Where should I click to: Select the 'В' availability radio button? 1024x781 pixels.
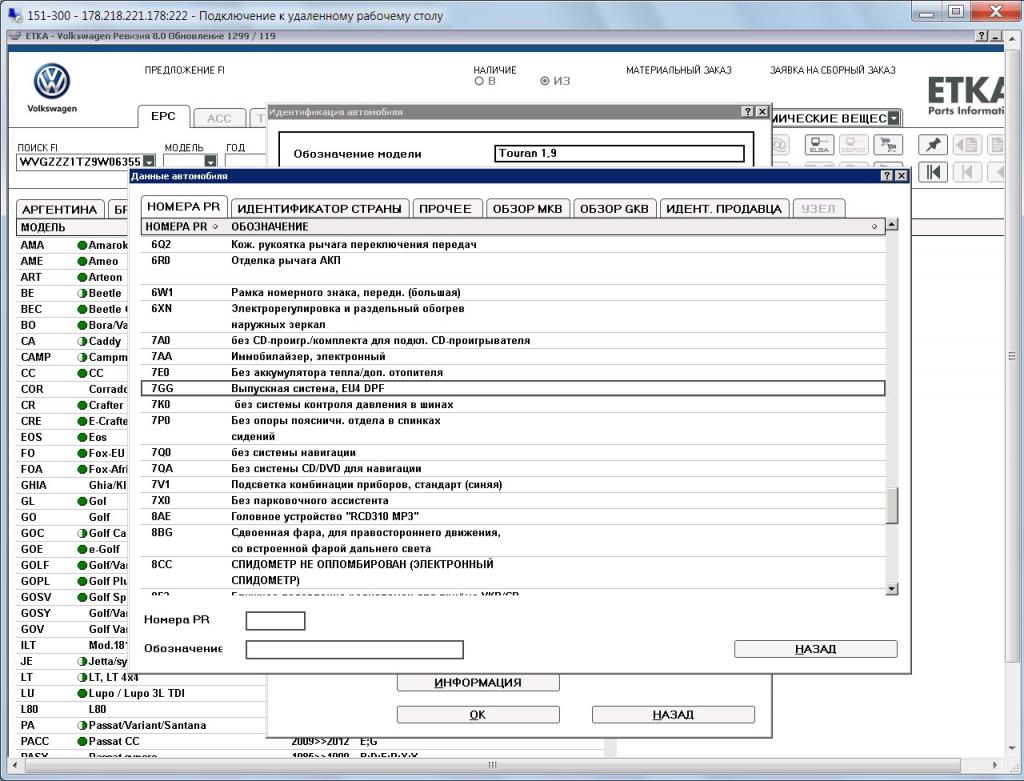479,81
